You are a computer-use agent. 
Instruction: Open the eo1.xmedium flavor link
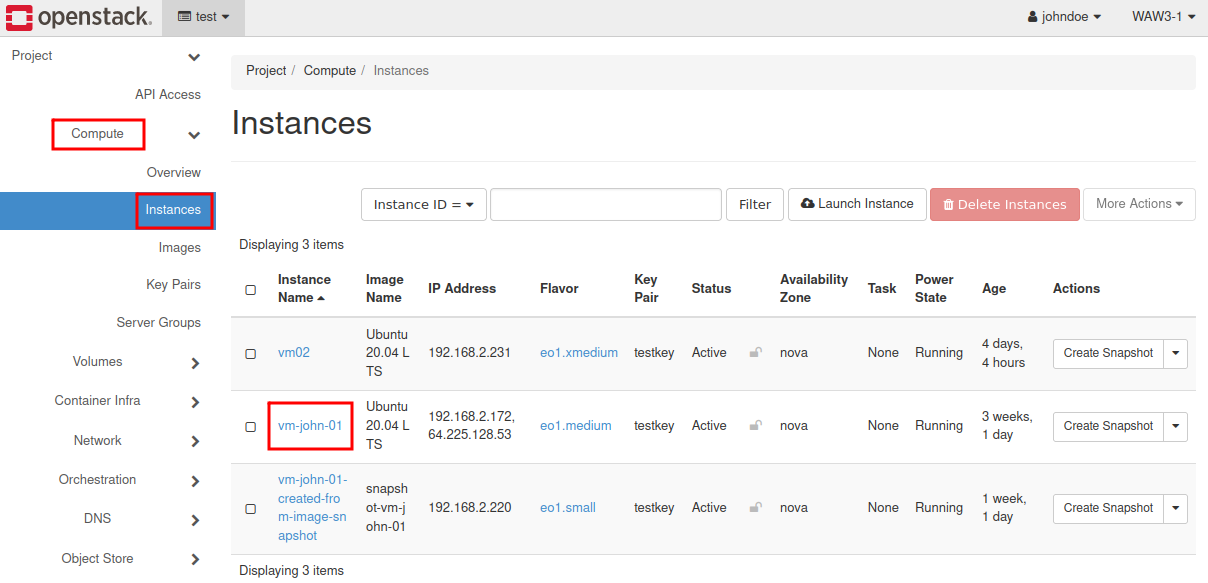[578, 353]
